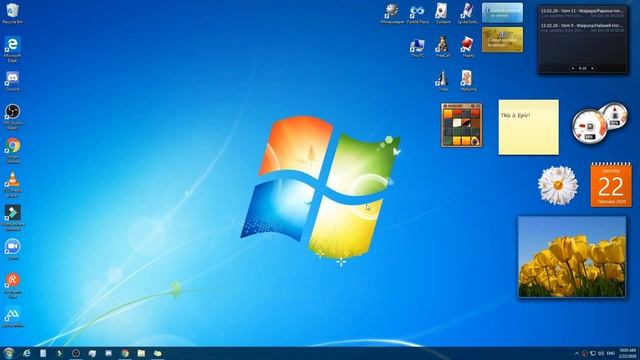Go to previous page in feed gadget
The image size is (640, 360).
click(x=573, y=68)
